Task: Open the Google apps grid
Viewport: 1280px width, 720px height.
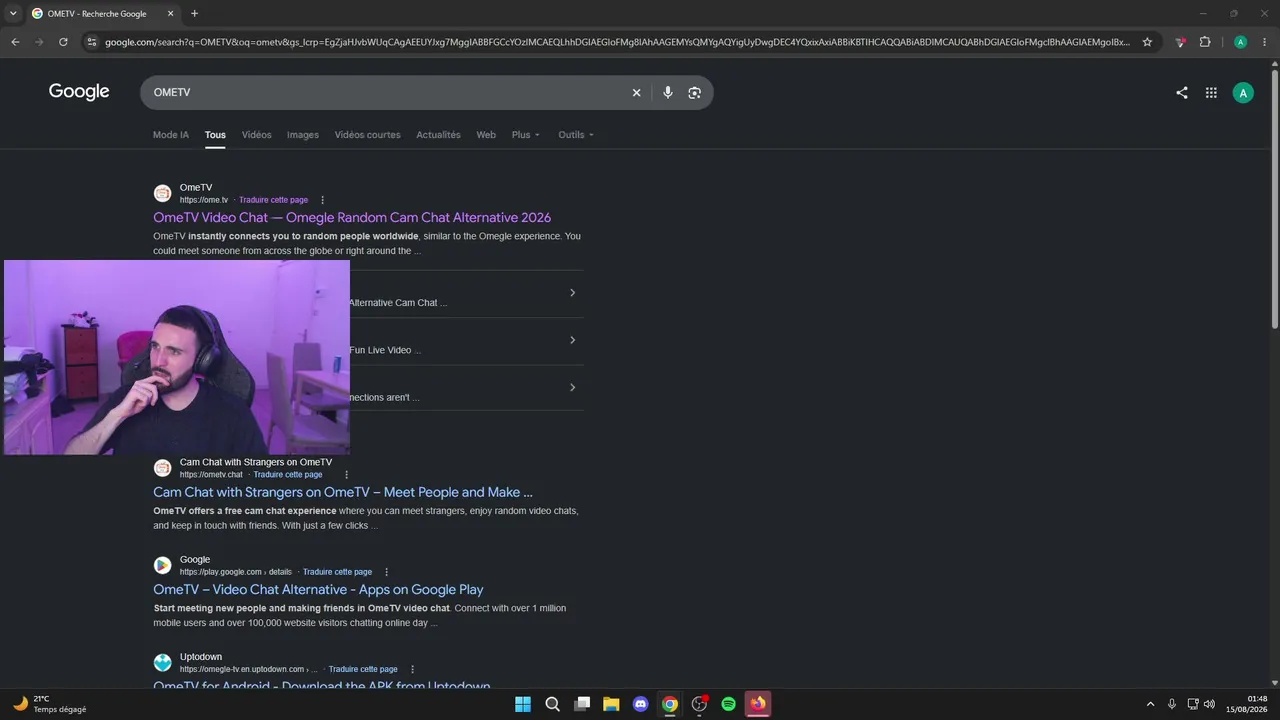Action: [x=1211, y=93]
